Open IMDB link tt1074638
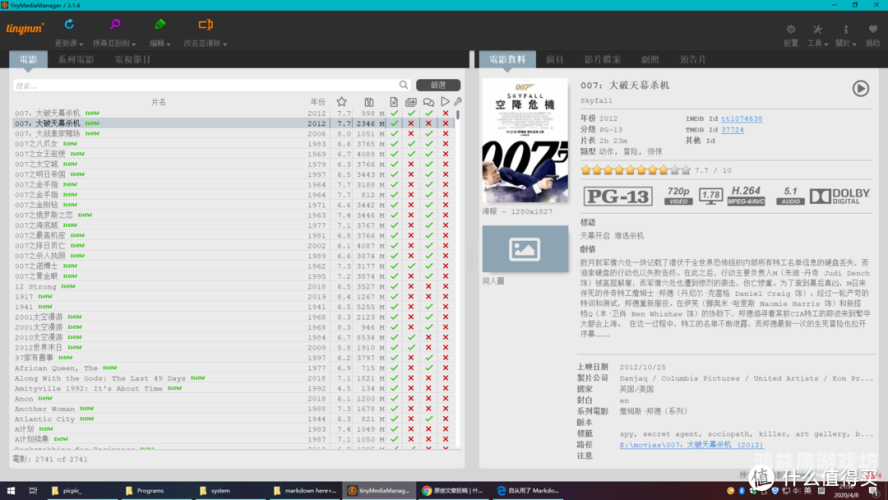 pos(741,119)
